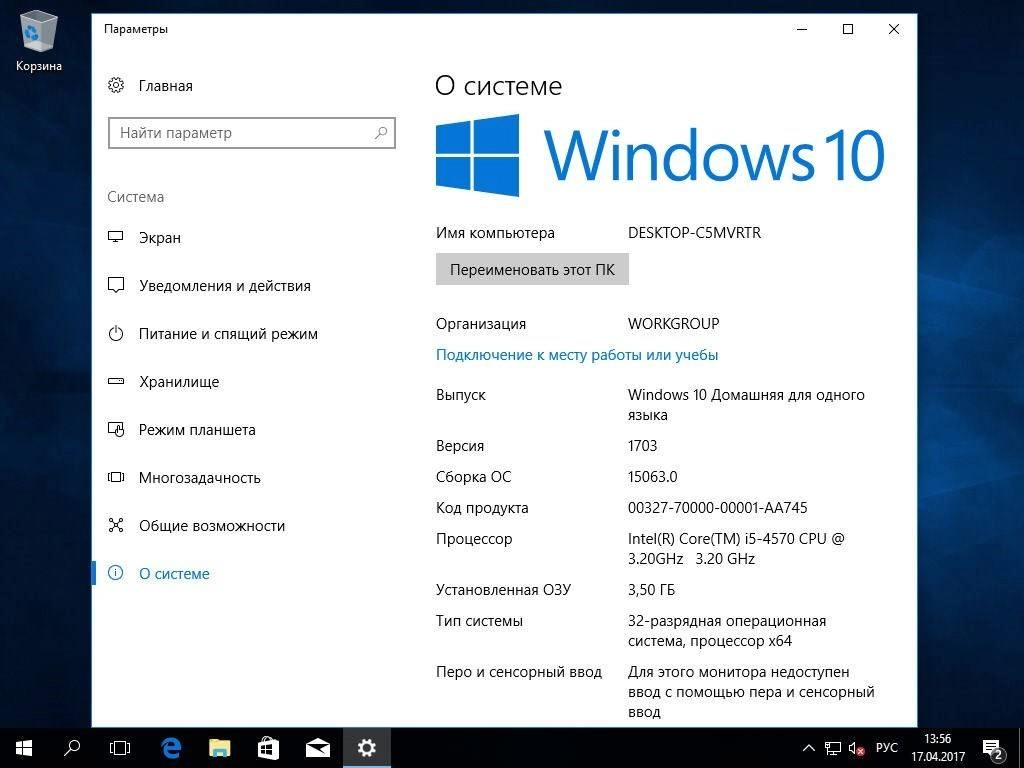Switch input language РУС
The height and width of the screenshot is (768, 1024).
point(887,748)
